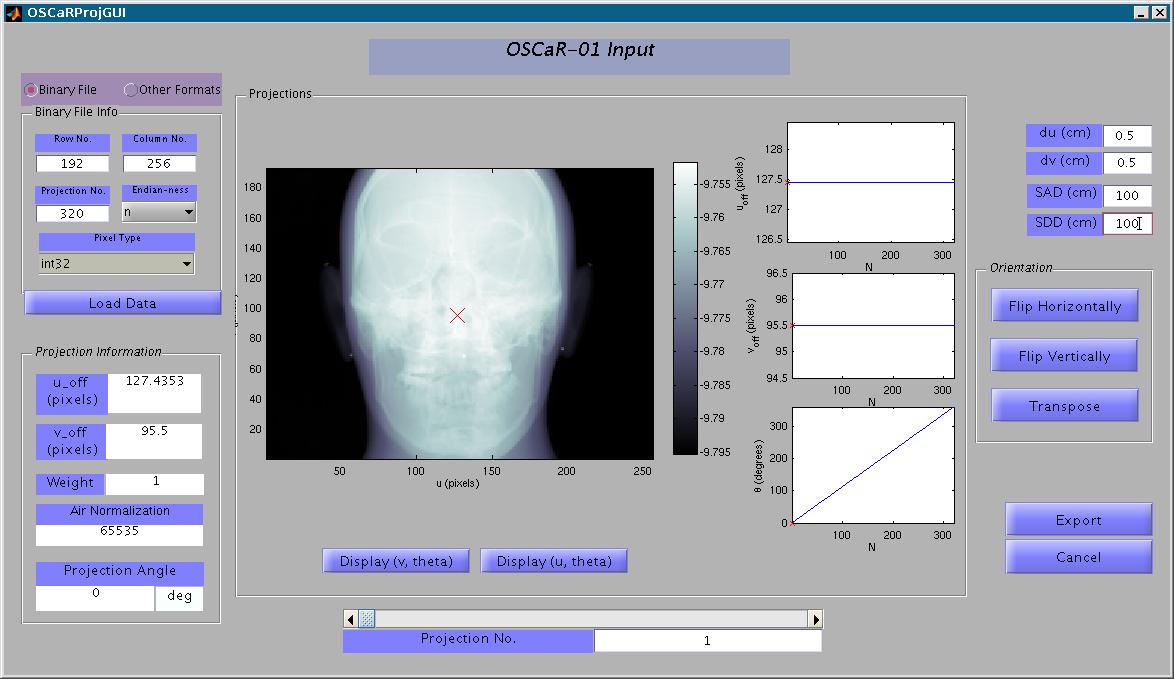Image resolution: width=1174 pixels, height=679 pixels.
Task: Click the theta degrees plot graph
Action: (x=873, y=466)
